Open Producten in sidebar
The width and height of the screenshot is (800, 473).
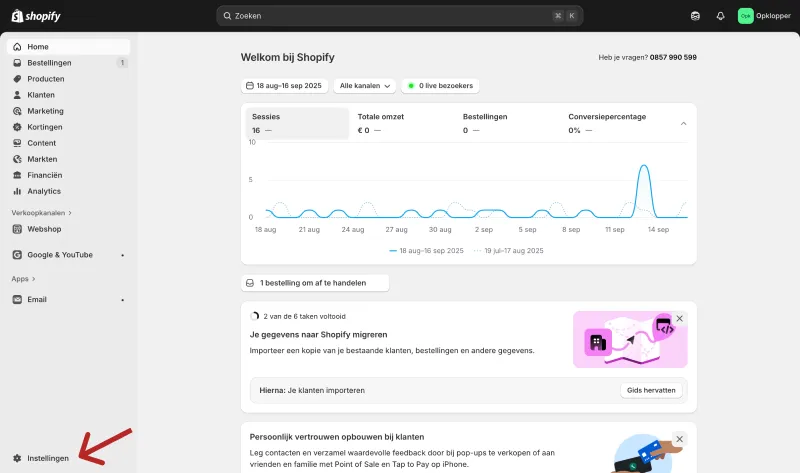click(68, 79)
